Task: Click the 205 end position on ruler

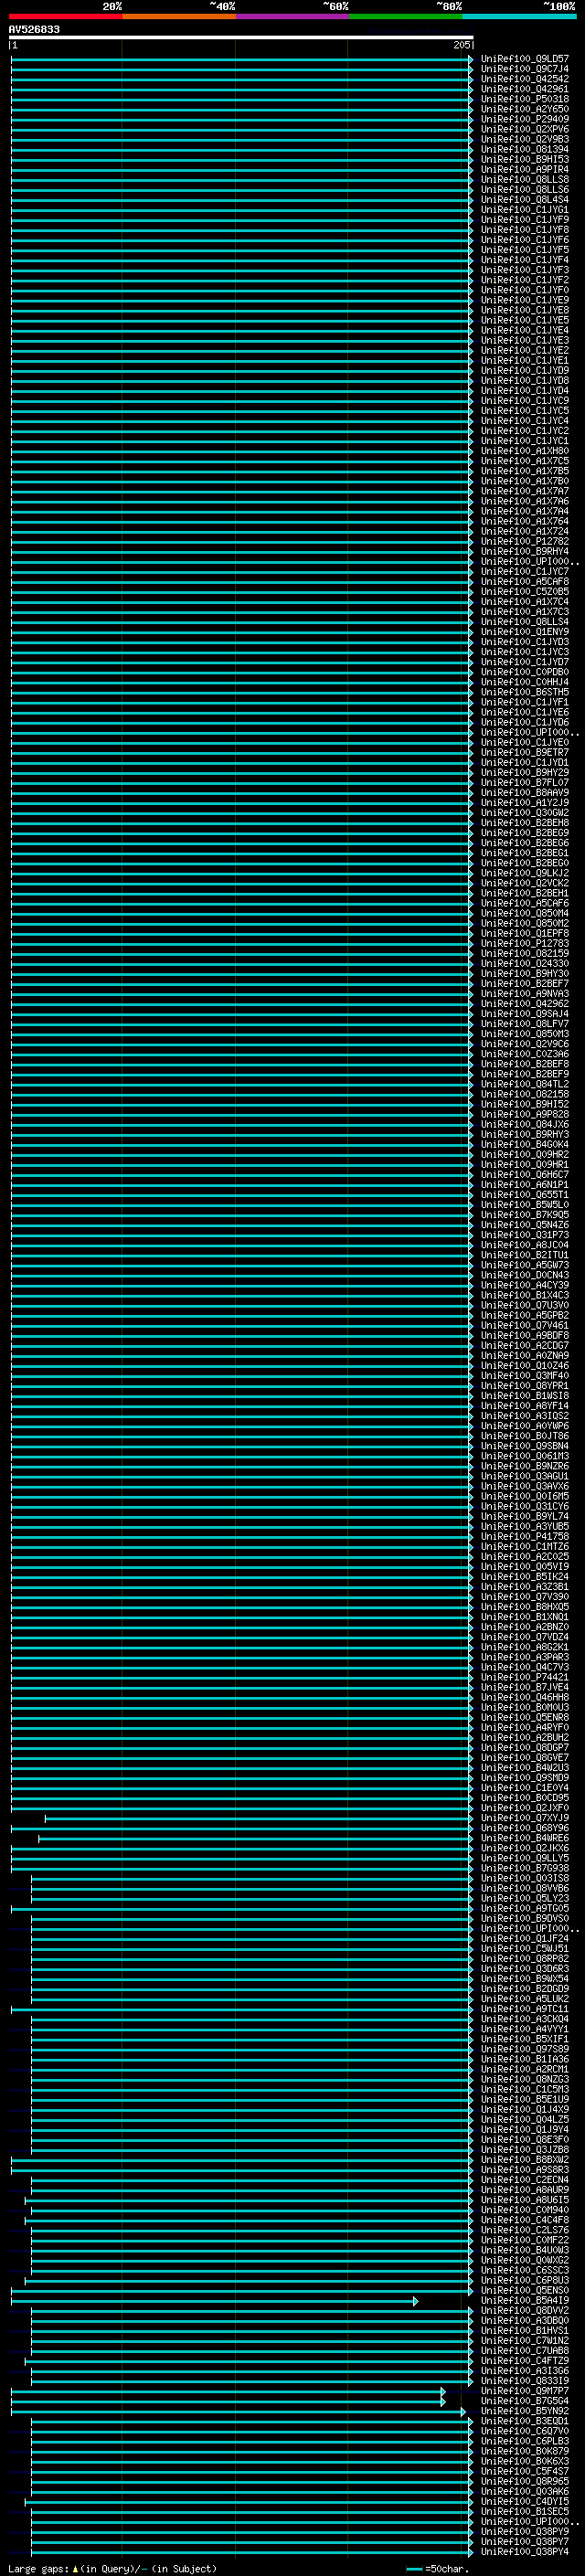Action: pos(461,45)
